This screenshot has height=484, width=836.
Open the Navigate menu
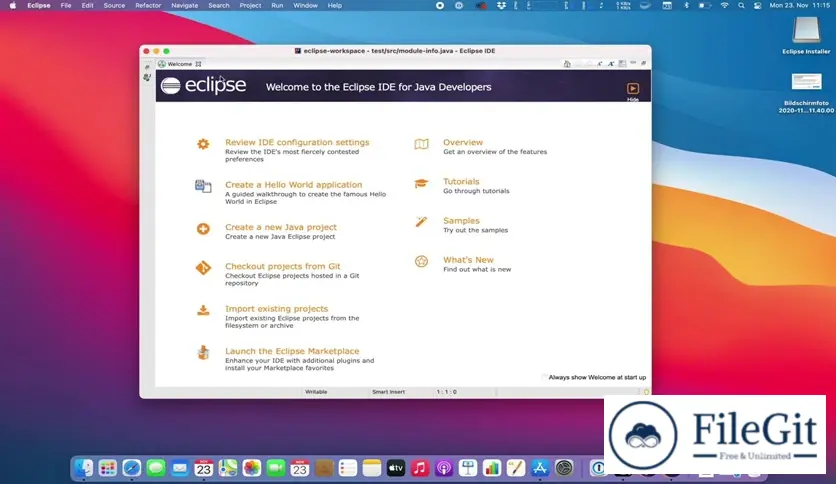184,5
